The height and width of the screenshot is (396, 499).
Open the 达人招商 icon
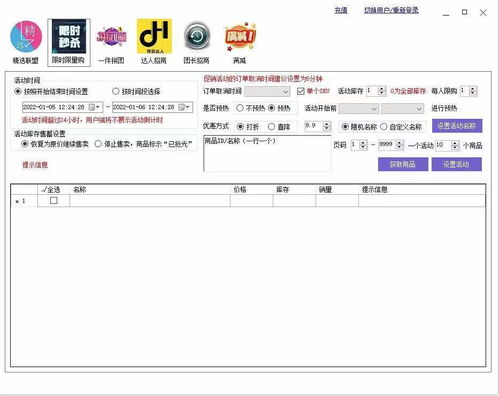pos(154,36)
